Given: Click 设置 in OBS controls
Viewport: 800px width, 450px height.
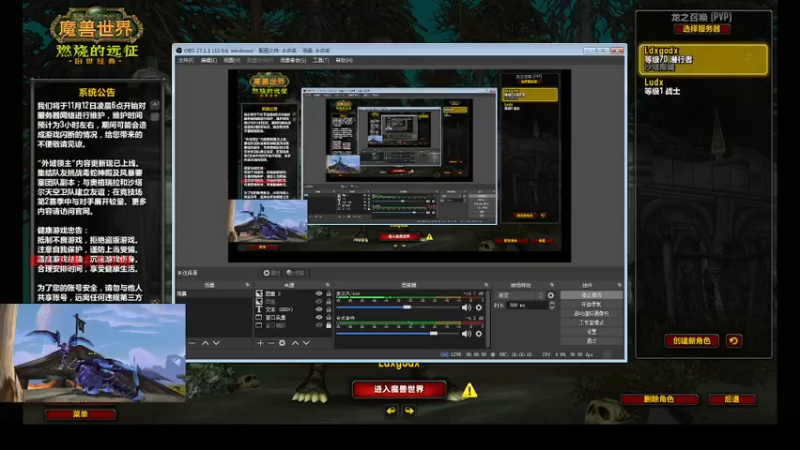Looking at the screenshot, I should point(591,332).
